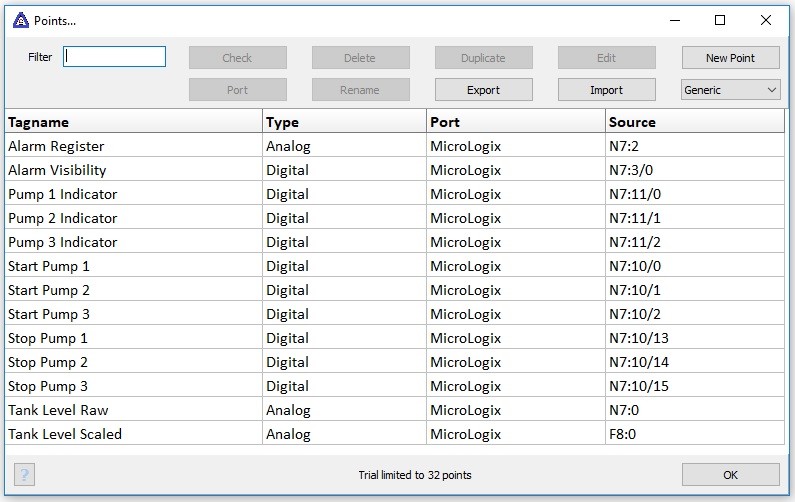
Task: Click source cell N7:3/0
Action: [x=695, y=170]
